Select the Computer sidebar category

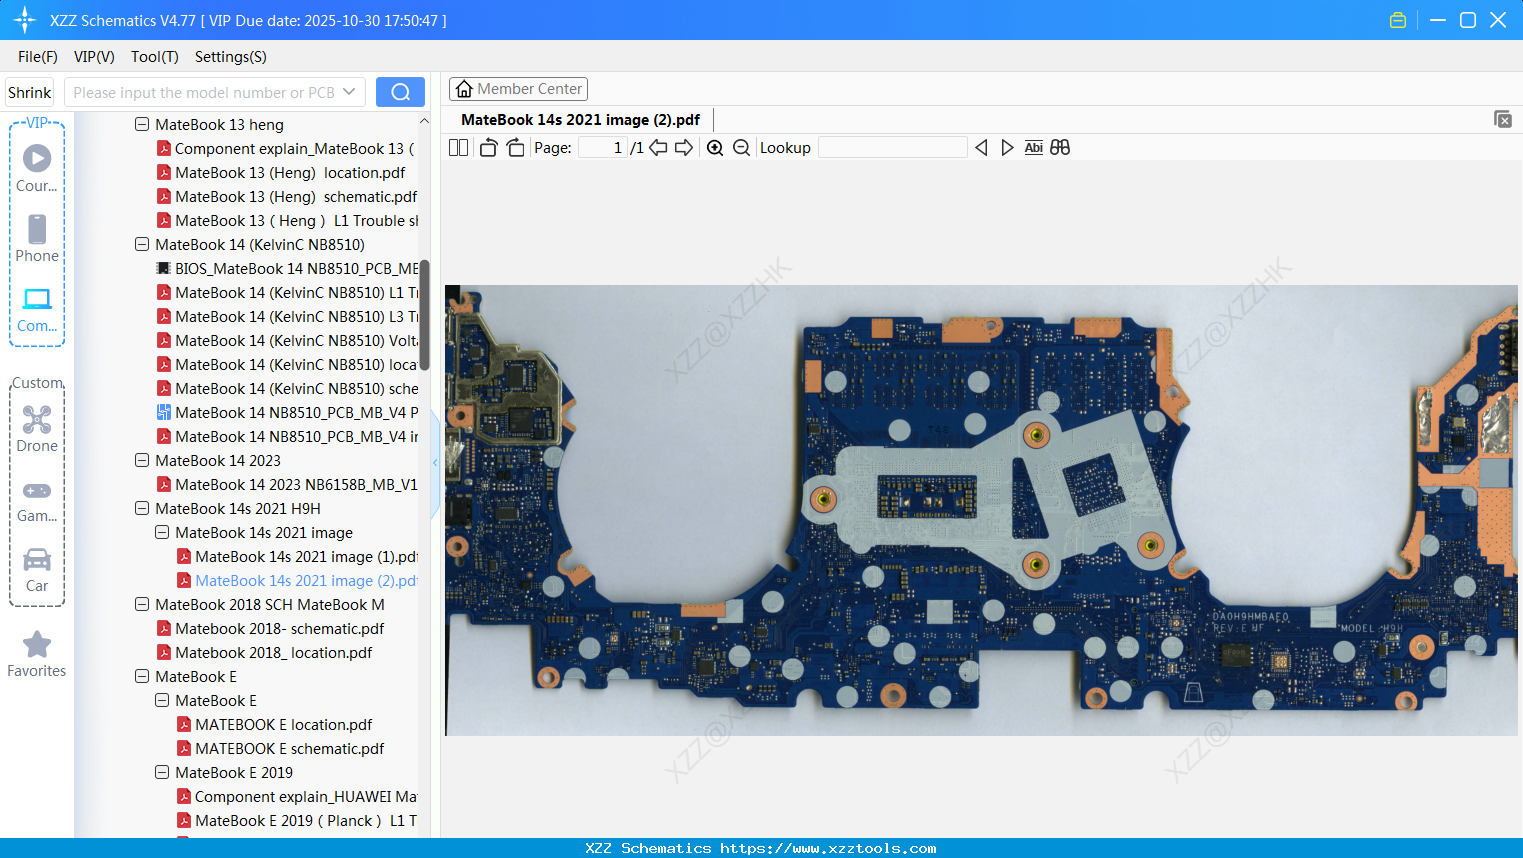click(x=37, y=310)
